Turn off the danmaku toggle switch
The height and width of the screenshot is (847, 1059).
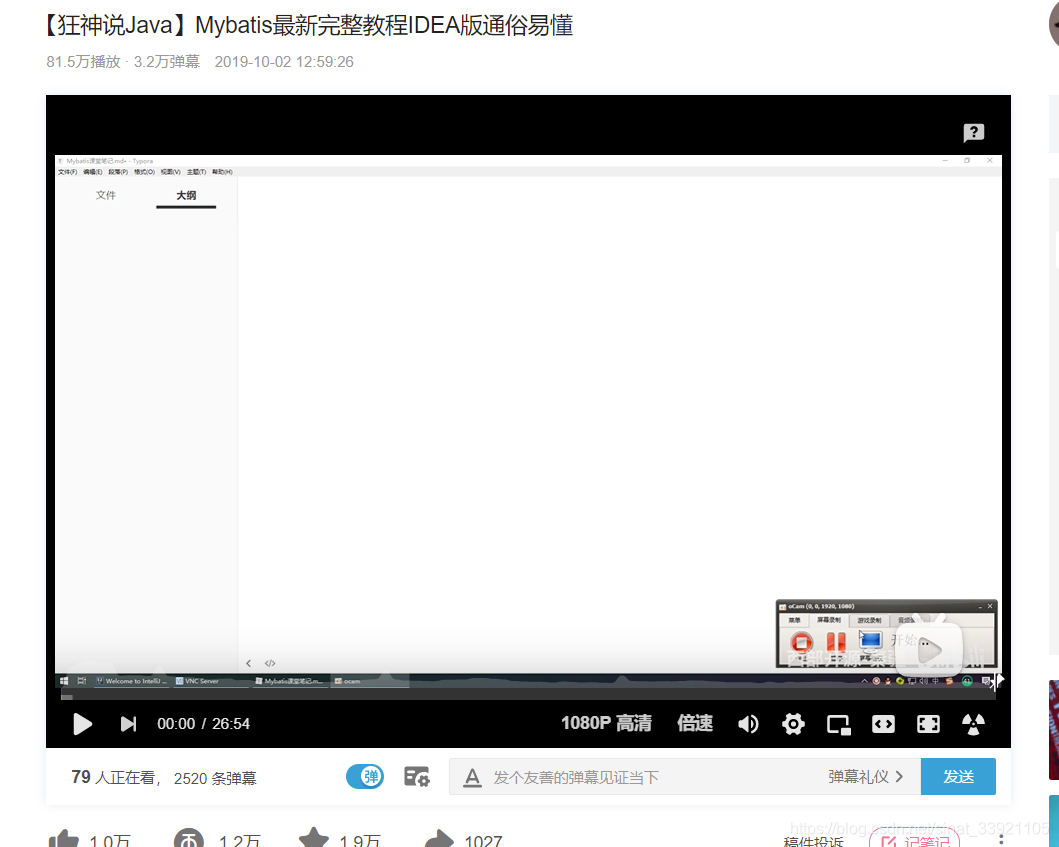365,777
